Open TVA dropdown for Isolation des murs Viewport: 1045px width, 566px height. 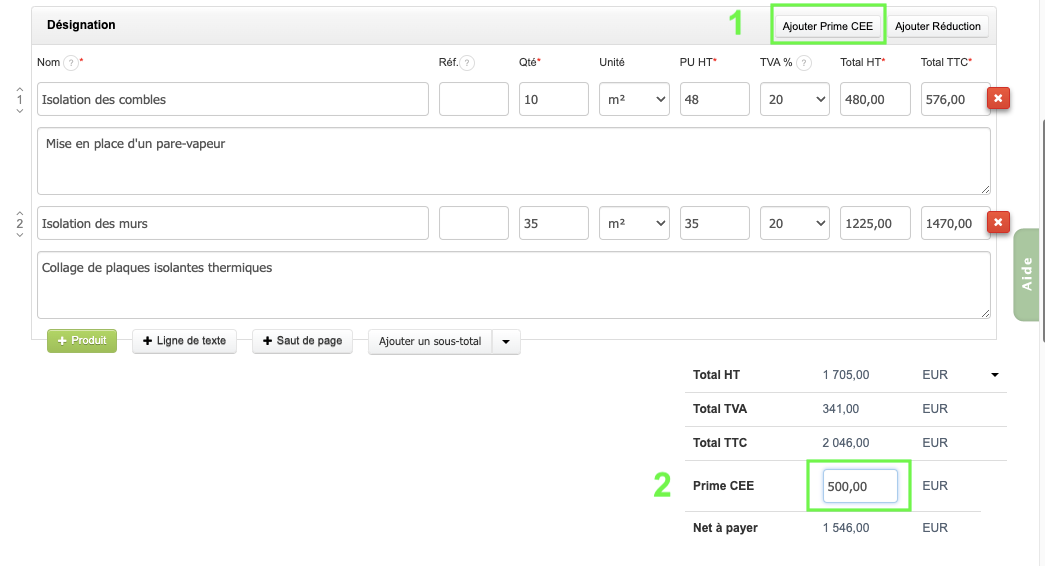[x=795, y=223]
